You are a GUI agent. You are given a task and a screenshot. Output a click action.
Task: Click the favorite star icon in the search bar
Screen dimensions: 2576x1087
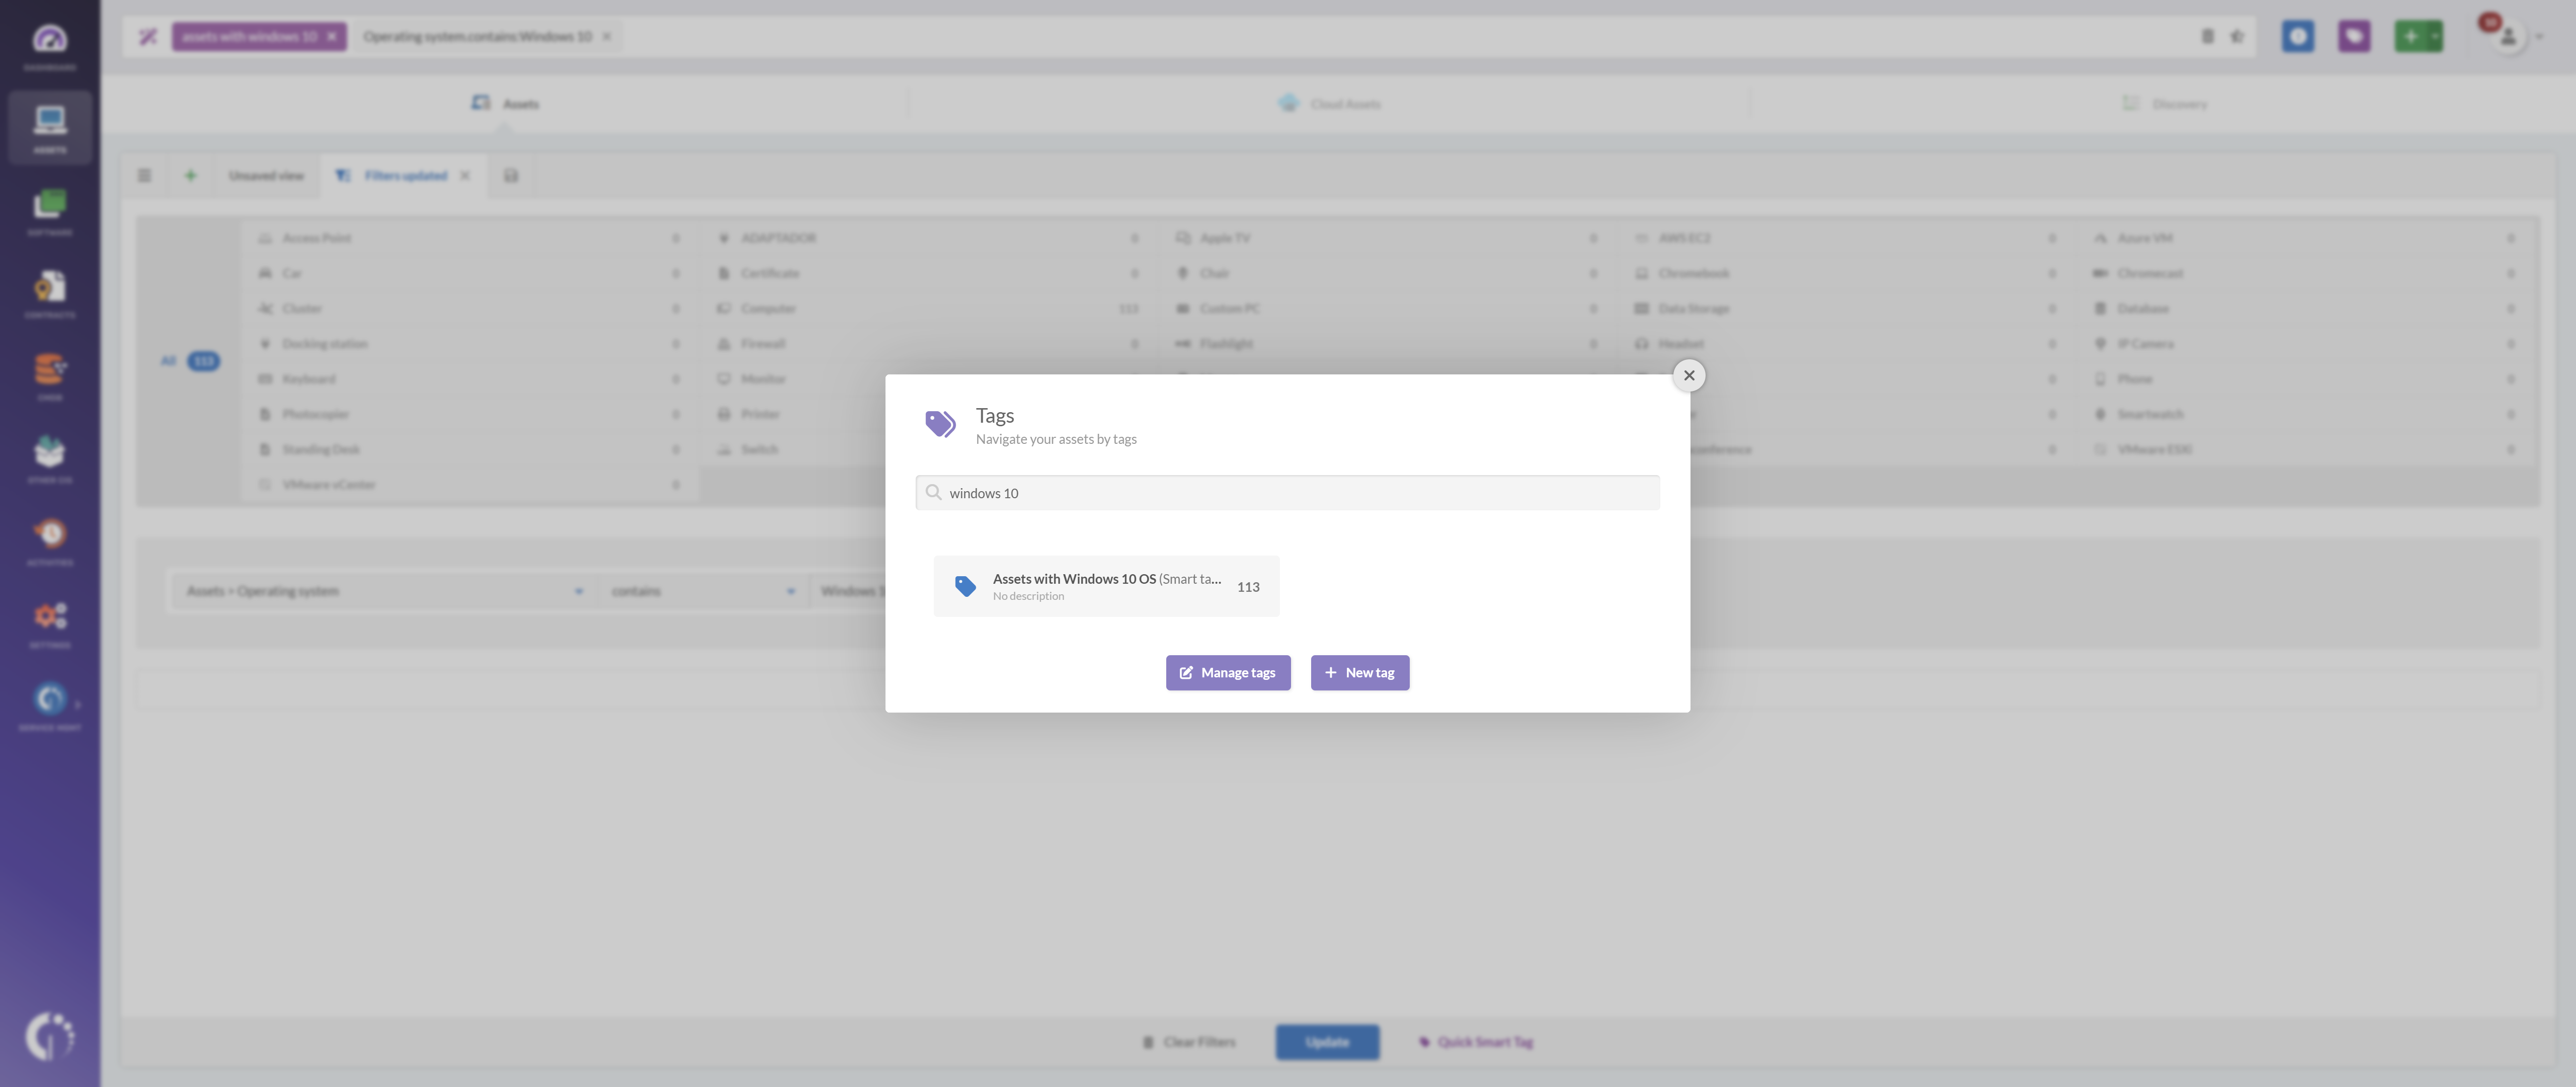pos(2237,37)
